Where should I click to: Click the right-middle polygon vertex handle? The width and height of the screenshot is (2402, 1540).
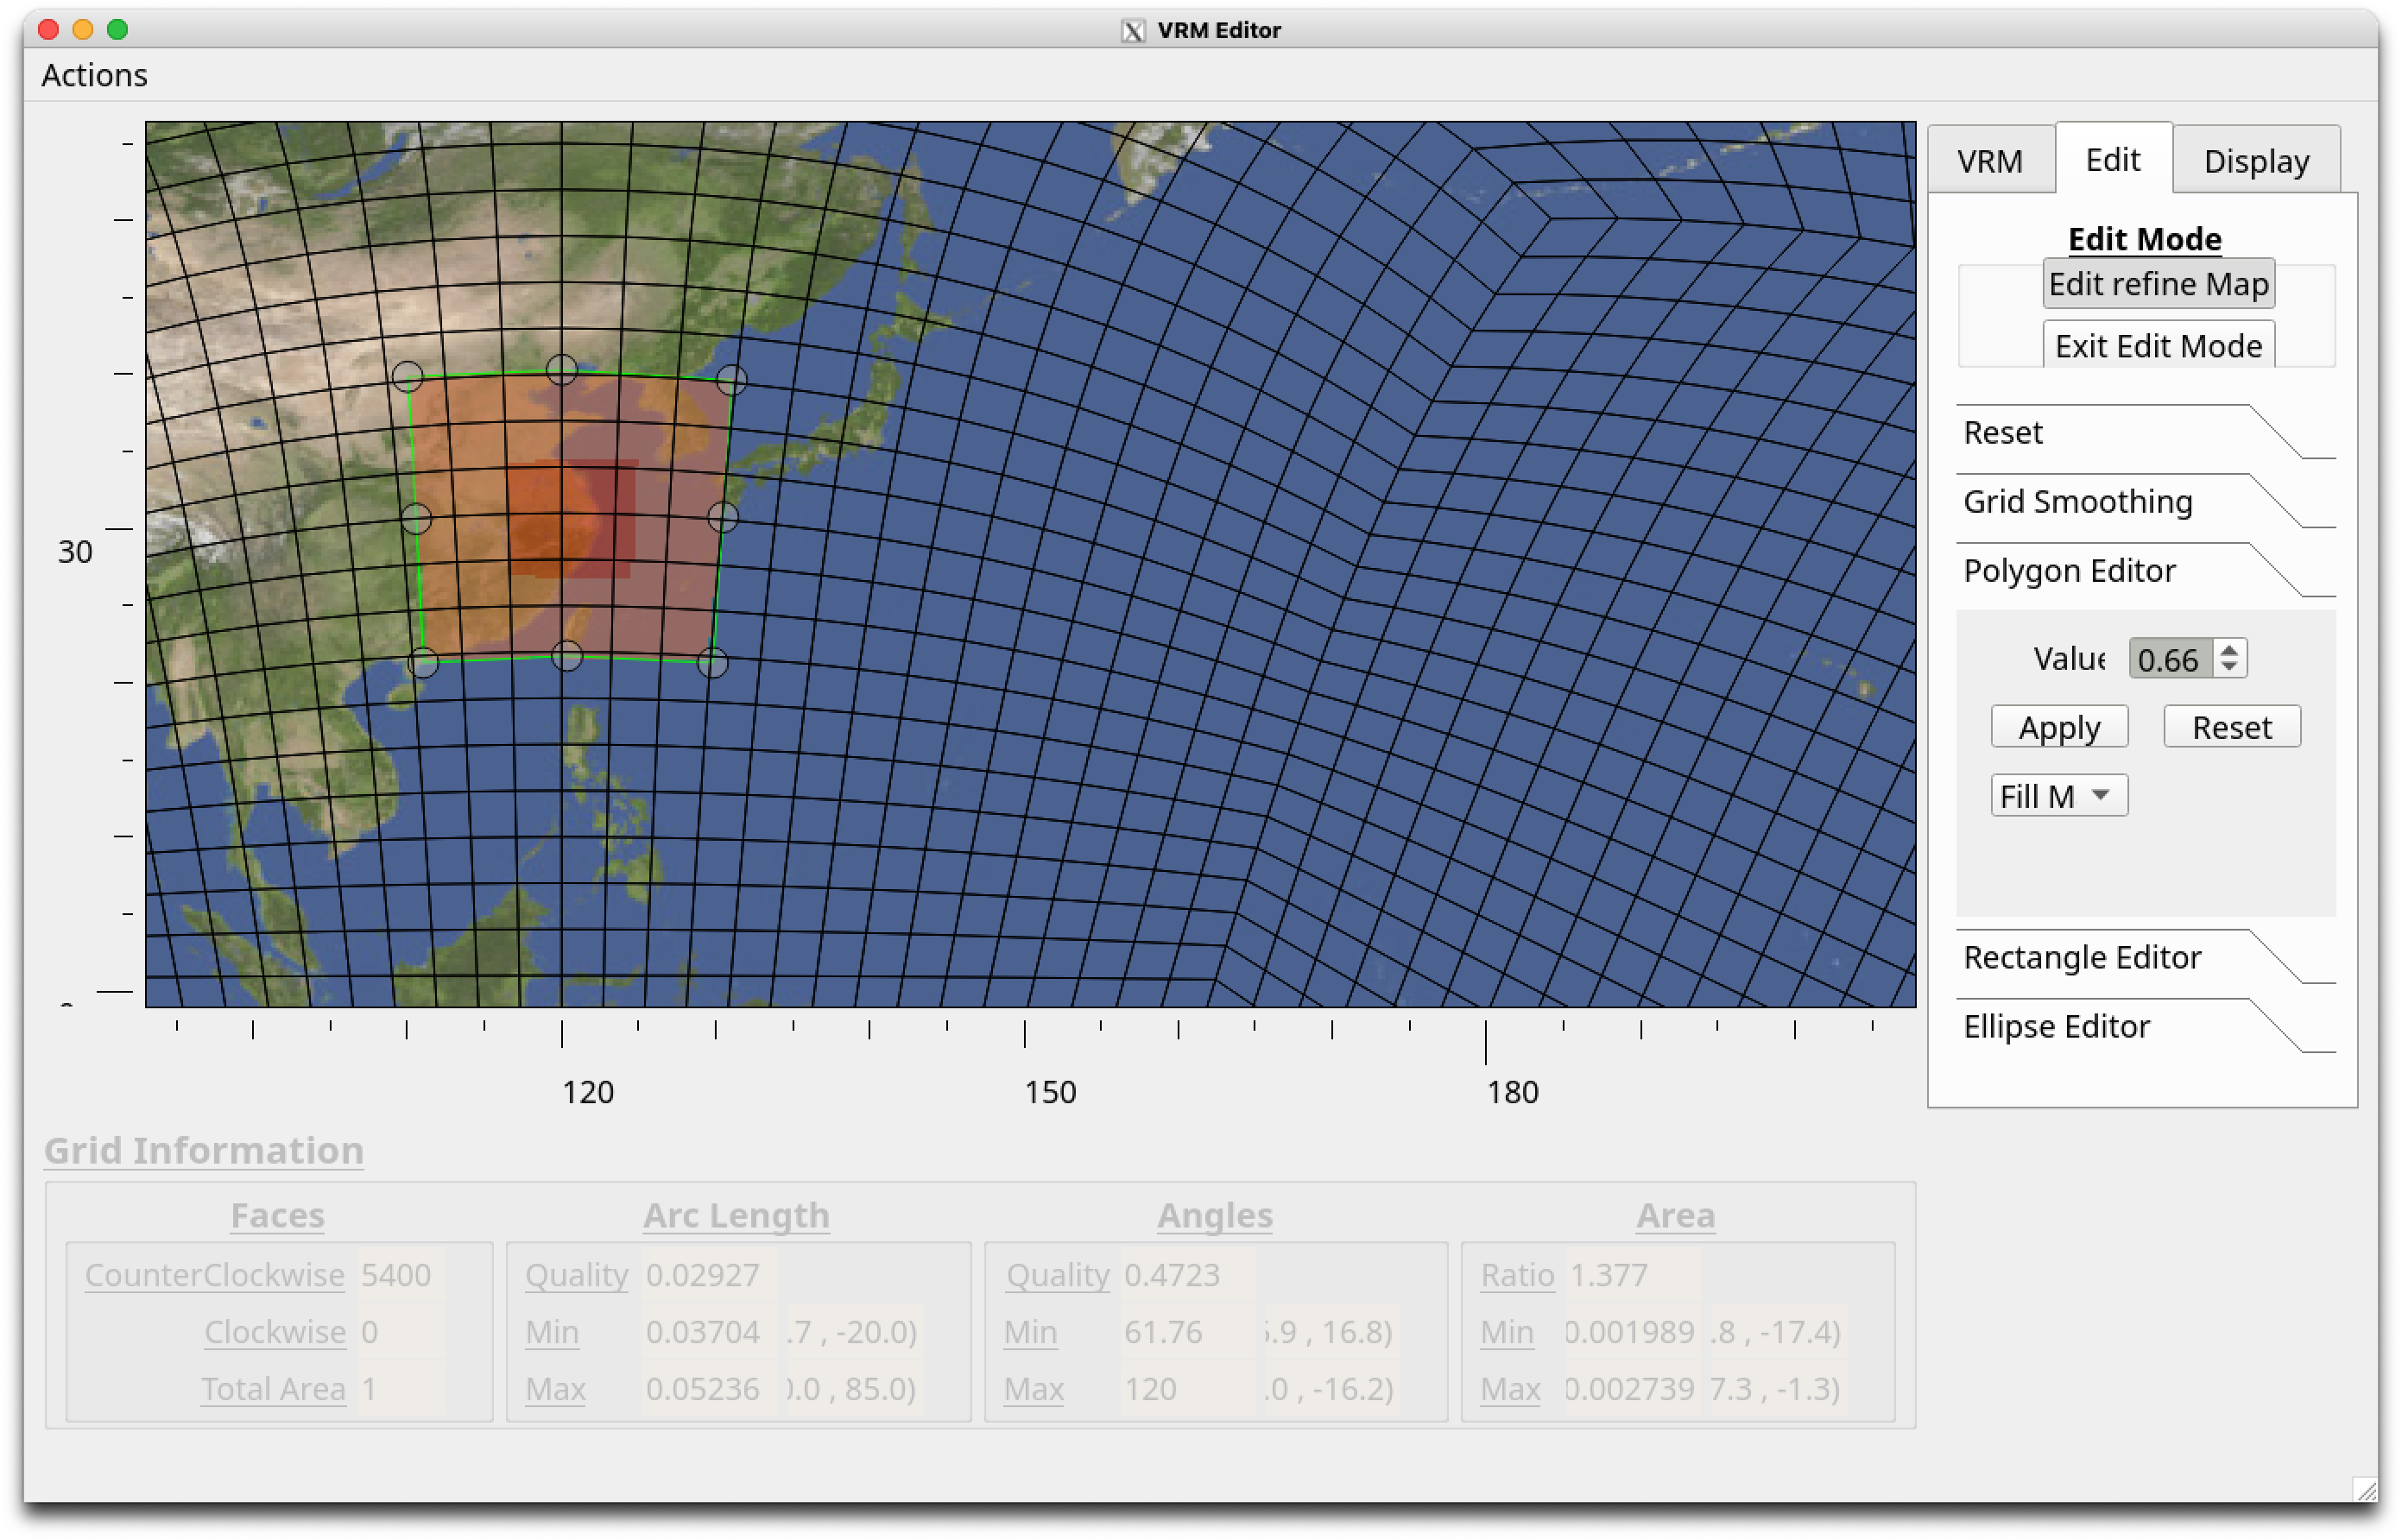[723, 517]
